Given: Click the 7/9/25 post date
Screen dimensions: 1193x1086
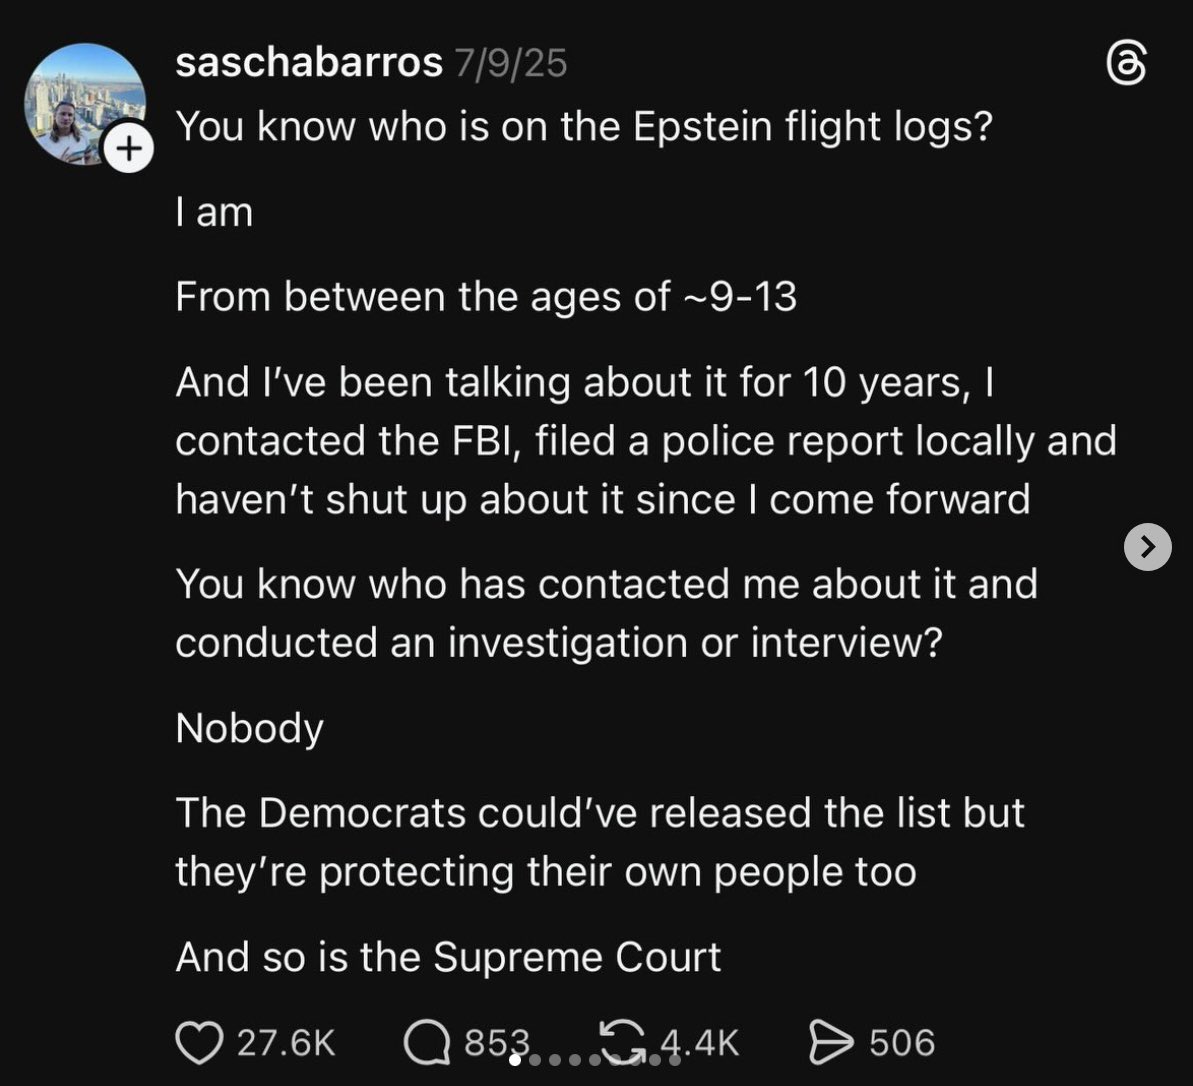Looking at the screenshot, I should coord(510,63).
